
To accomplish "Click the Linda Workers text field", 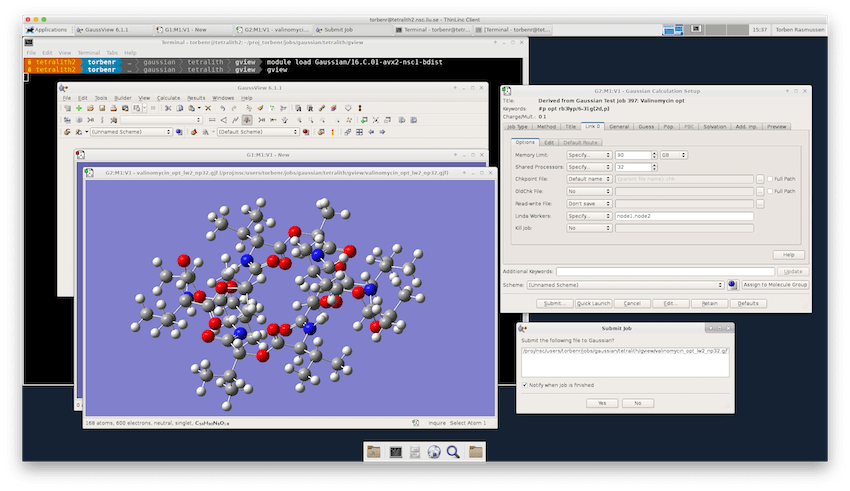I will (684, 216).
